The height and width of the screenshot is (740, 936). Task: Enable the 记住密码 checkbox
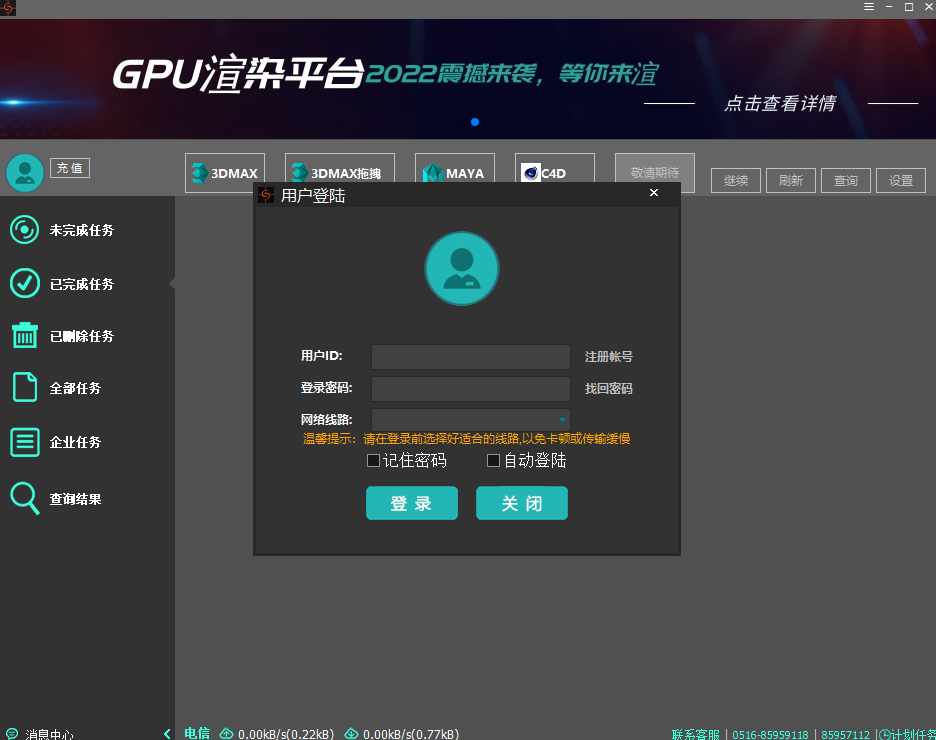click(x=373, y=461)
